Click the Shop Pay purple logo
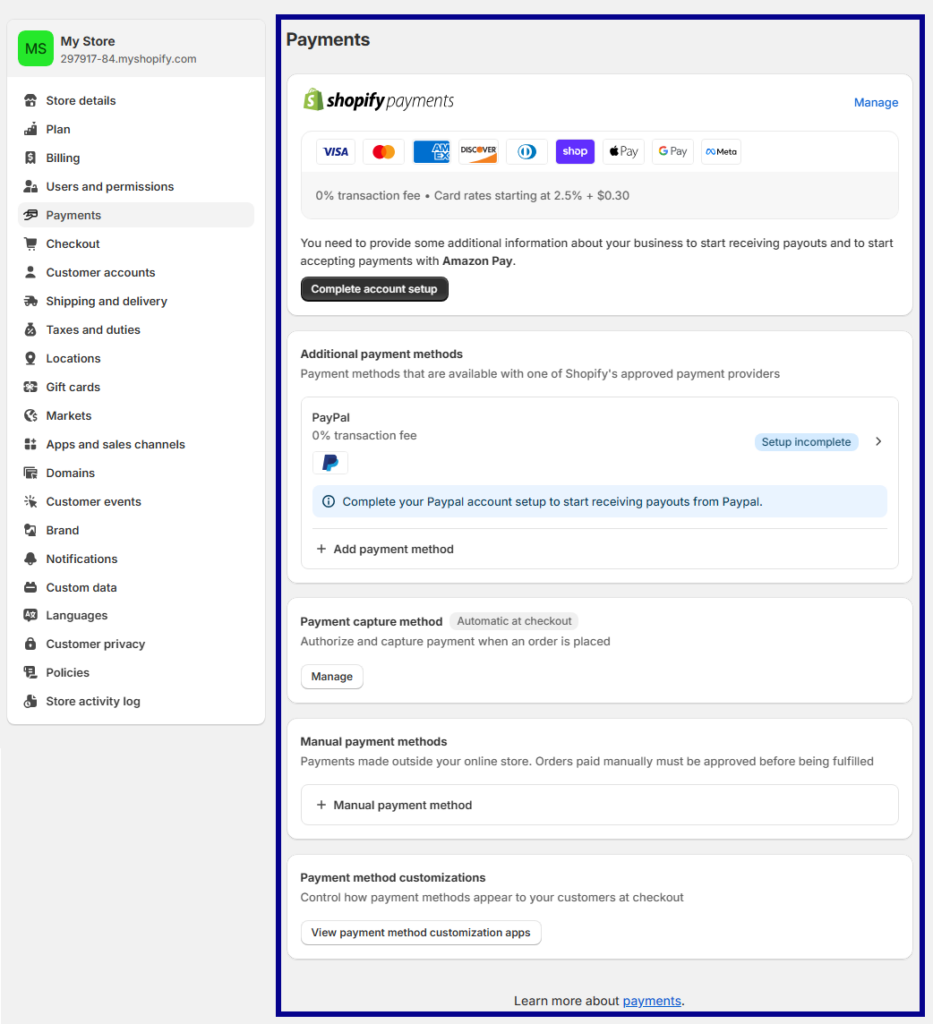 point(575,152)
